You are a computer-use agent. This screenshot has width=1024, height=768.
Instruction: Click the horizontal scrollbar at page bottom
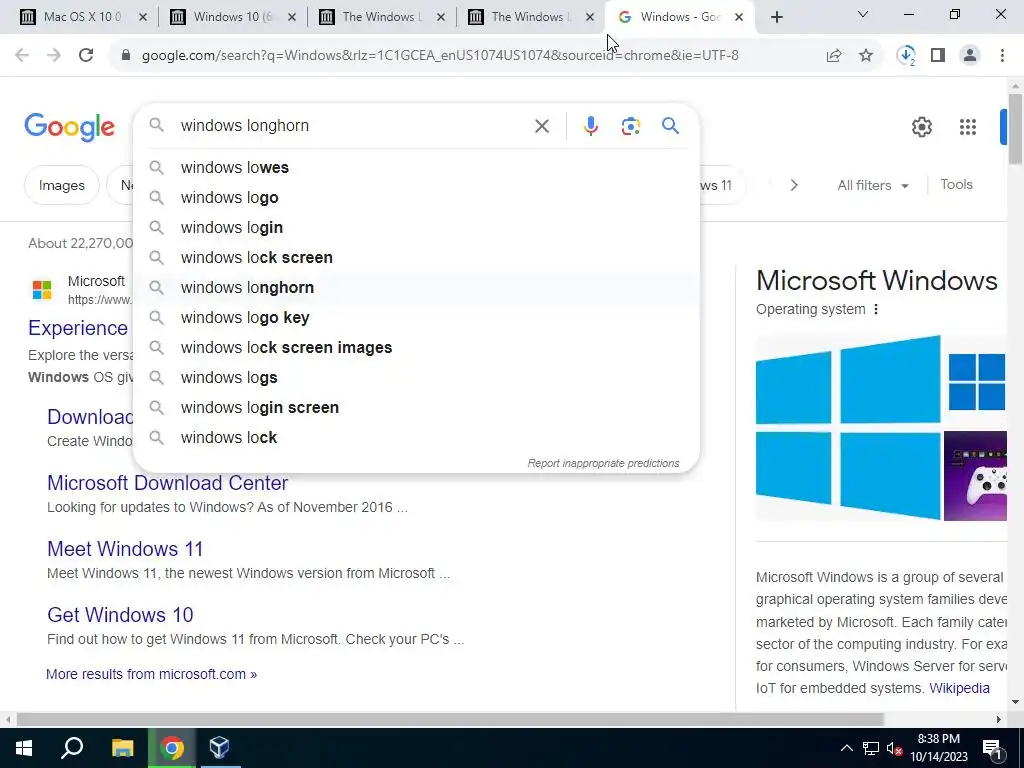[x=450, y=719]
